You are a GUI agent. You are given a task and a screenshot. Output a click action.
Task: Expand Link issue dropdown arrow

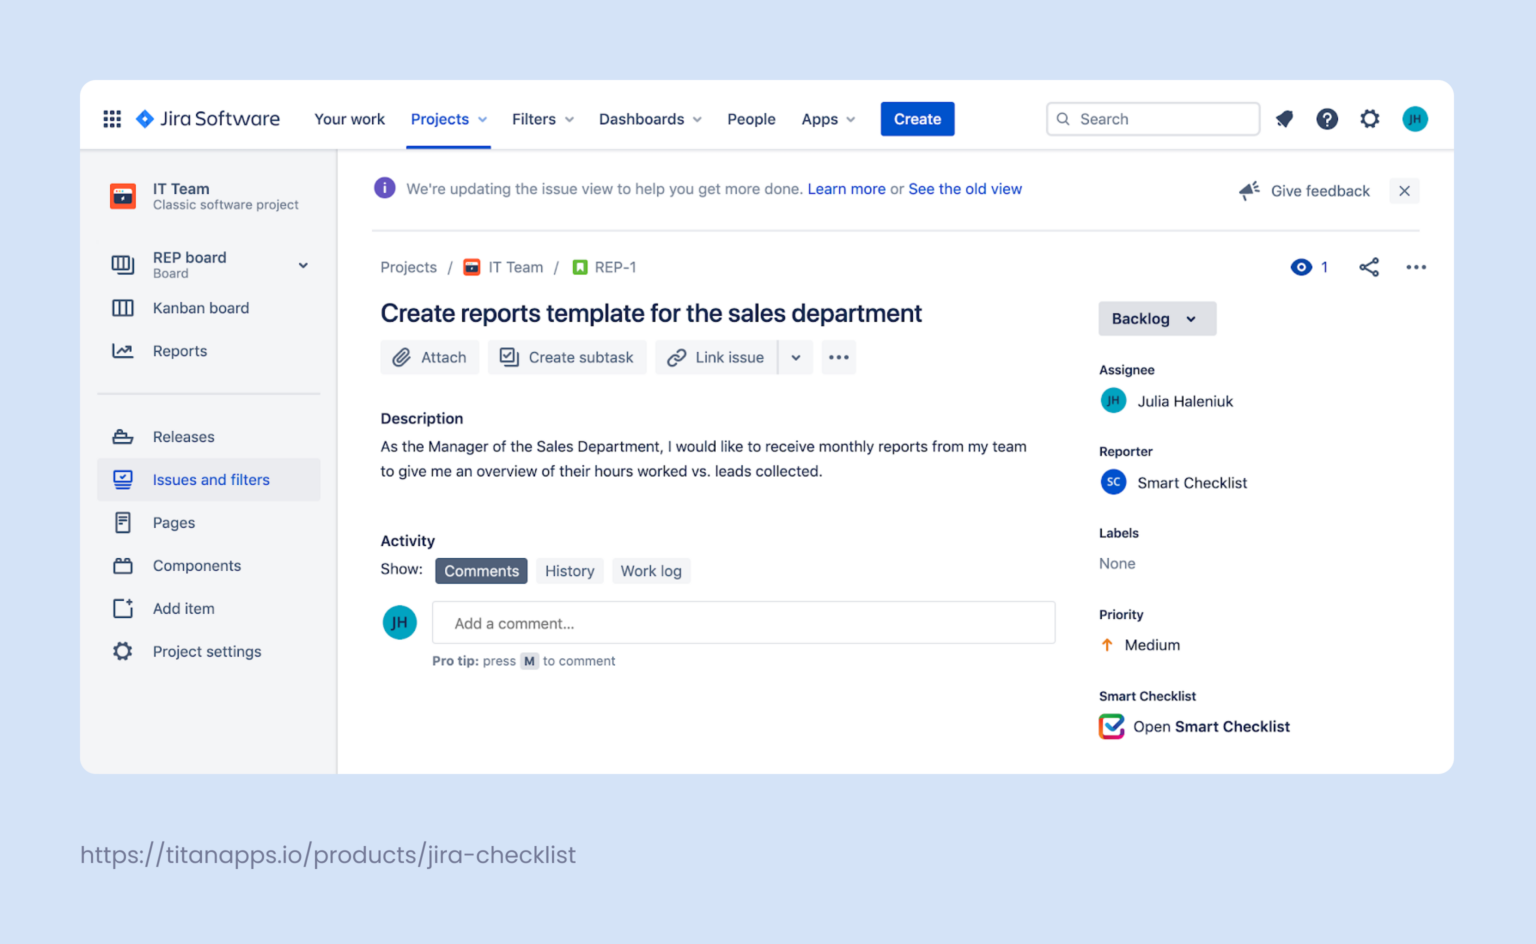796,357
